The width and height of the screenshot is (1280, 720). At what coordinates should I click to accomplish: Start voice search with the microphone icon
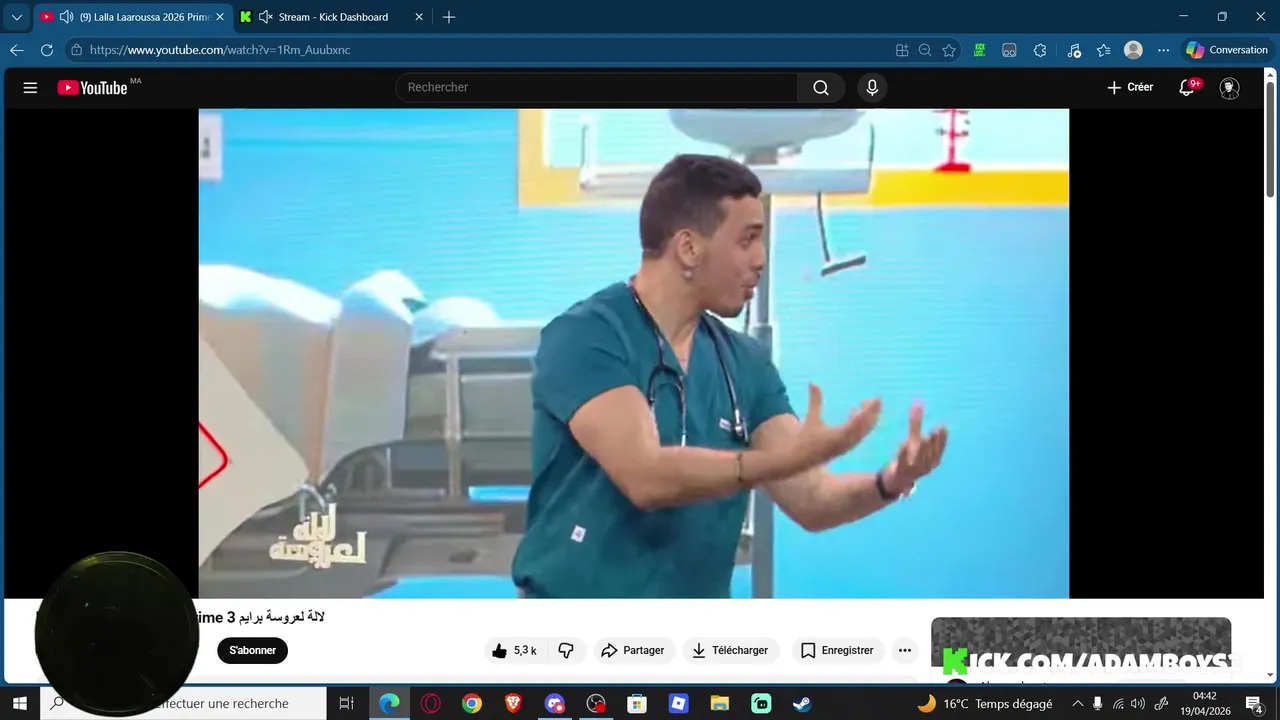pos(872,88)
